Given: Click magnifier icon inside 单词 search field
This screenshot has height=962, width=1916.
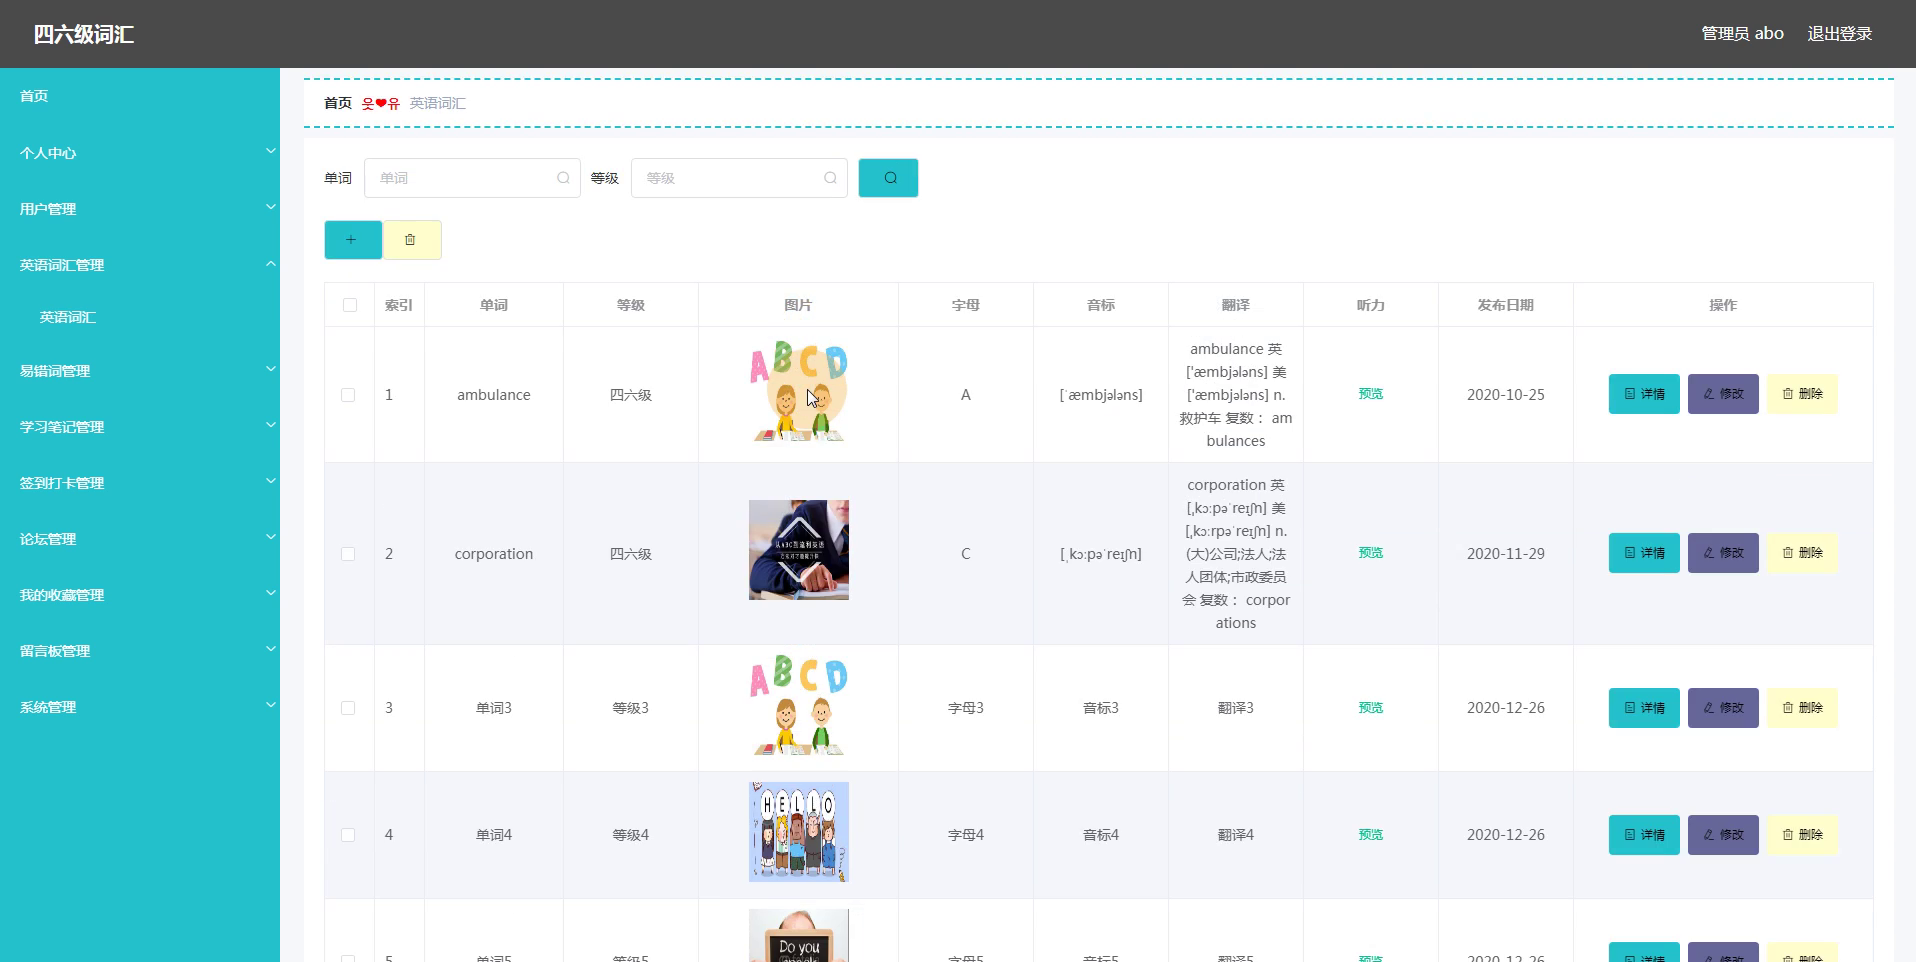Looking at the screenshot, I should click(563, 178).
